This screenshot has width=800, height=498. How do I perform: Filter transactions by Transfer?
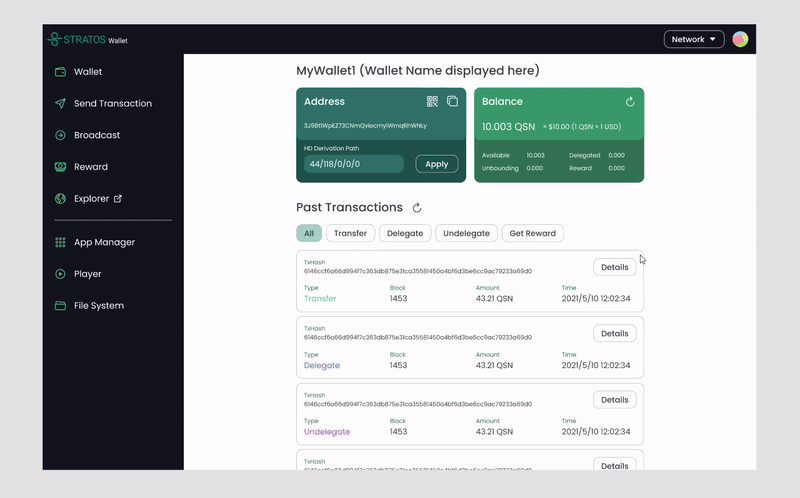[350, 233]
